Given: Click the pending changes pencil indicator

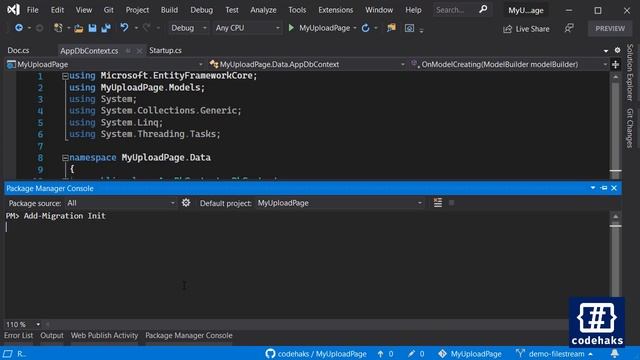Looking at the screenshot, I should pyautogui.click(x=416, y=353).
